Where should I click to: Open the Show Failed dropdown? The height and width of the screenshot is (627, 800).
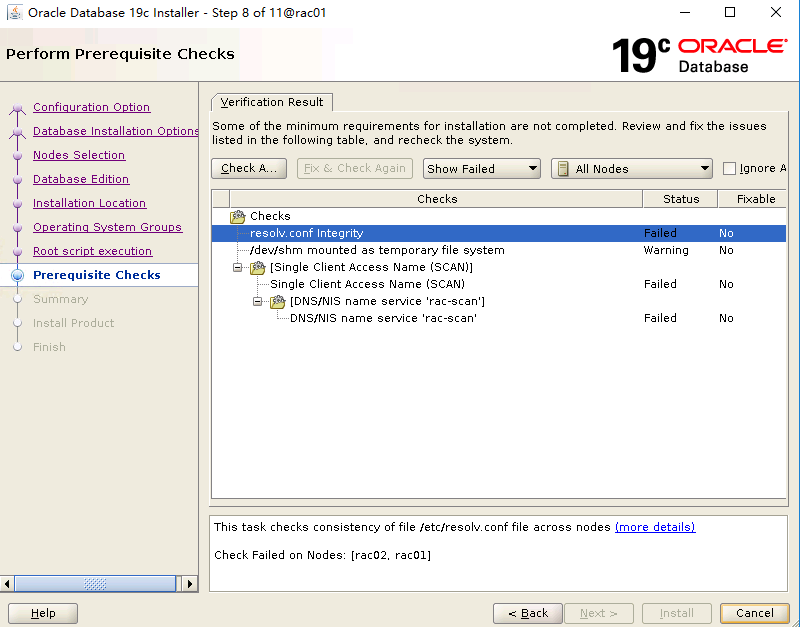tap(481, 168)
